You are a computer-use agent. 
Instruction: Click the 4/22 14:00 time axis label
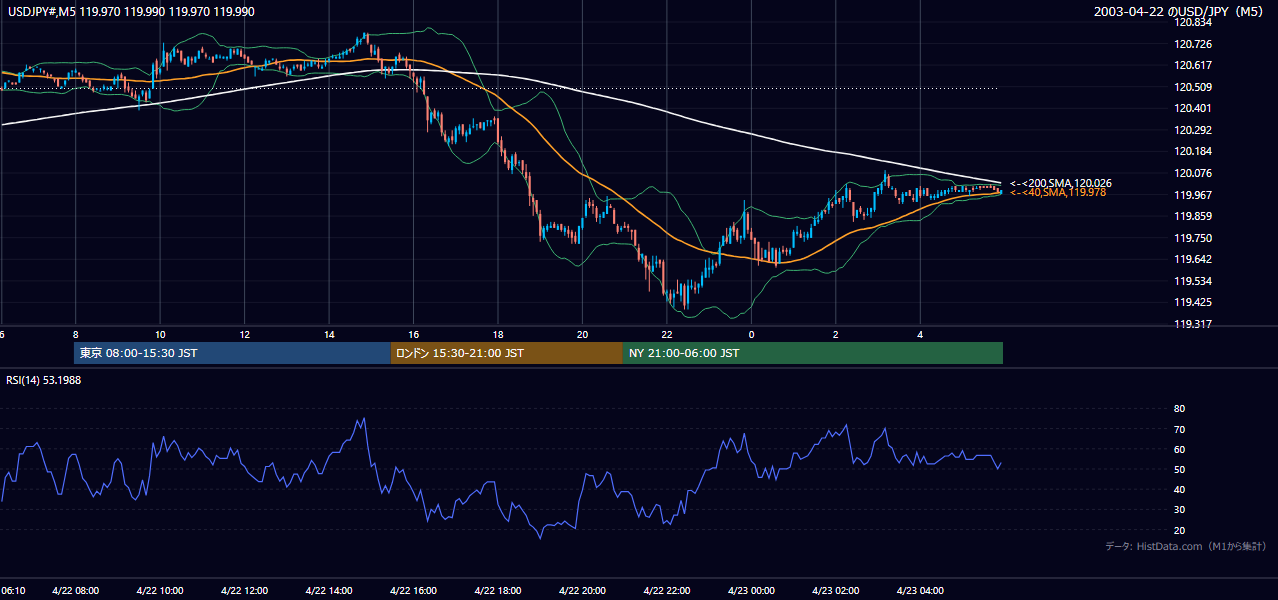pos(328,591)
